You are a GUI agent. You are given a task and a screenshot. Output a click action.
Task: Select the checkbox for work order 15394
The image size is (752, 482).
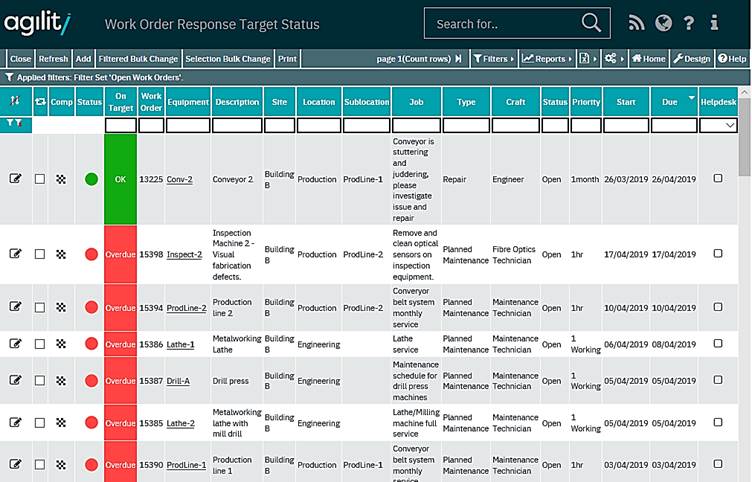click(x=40, y=308)
